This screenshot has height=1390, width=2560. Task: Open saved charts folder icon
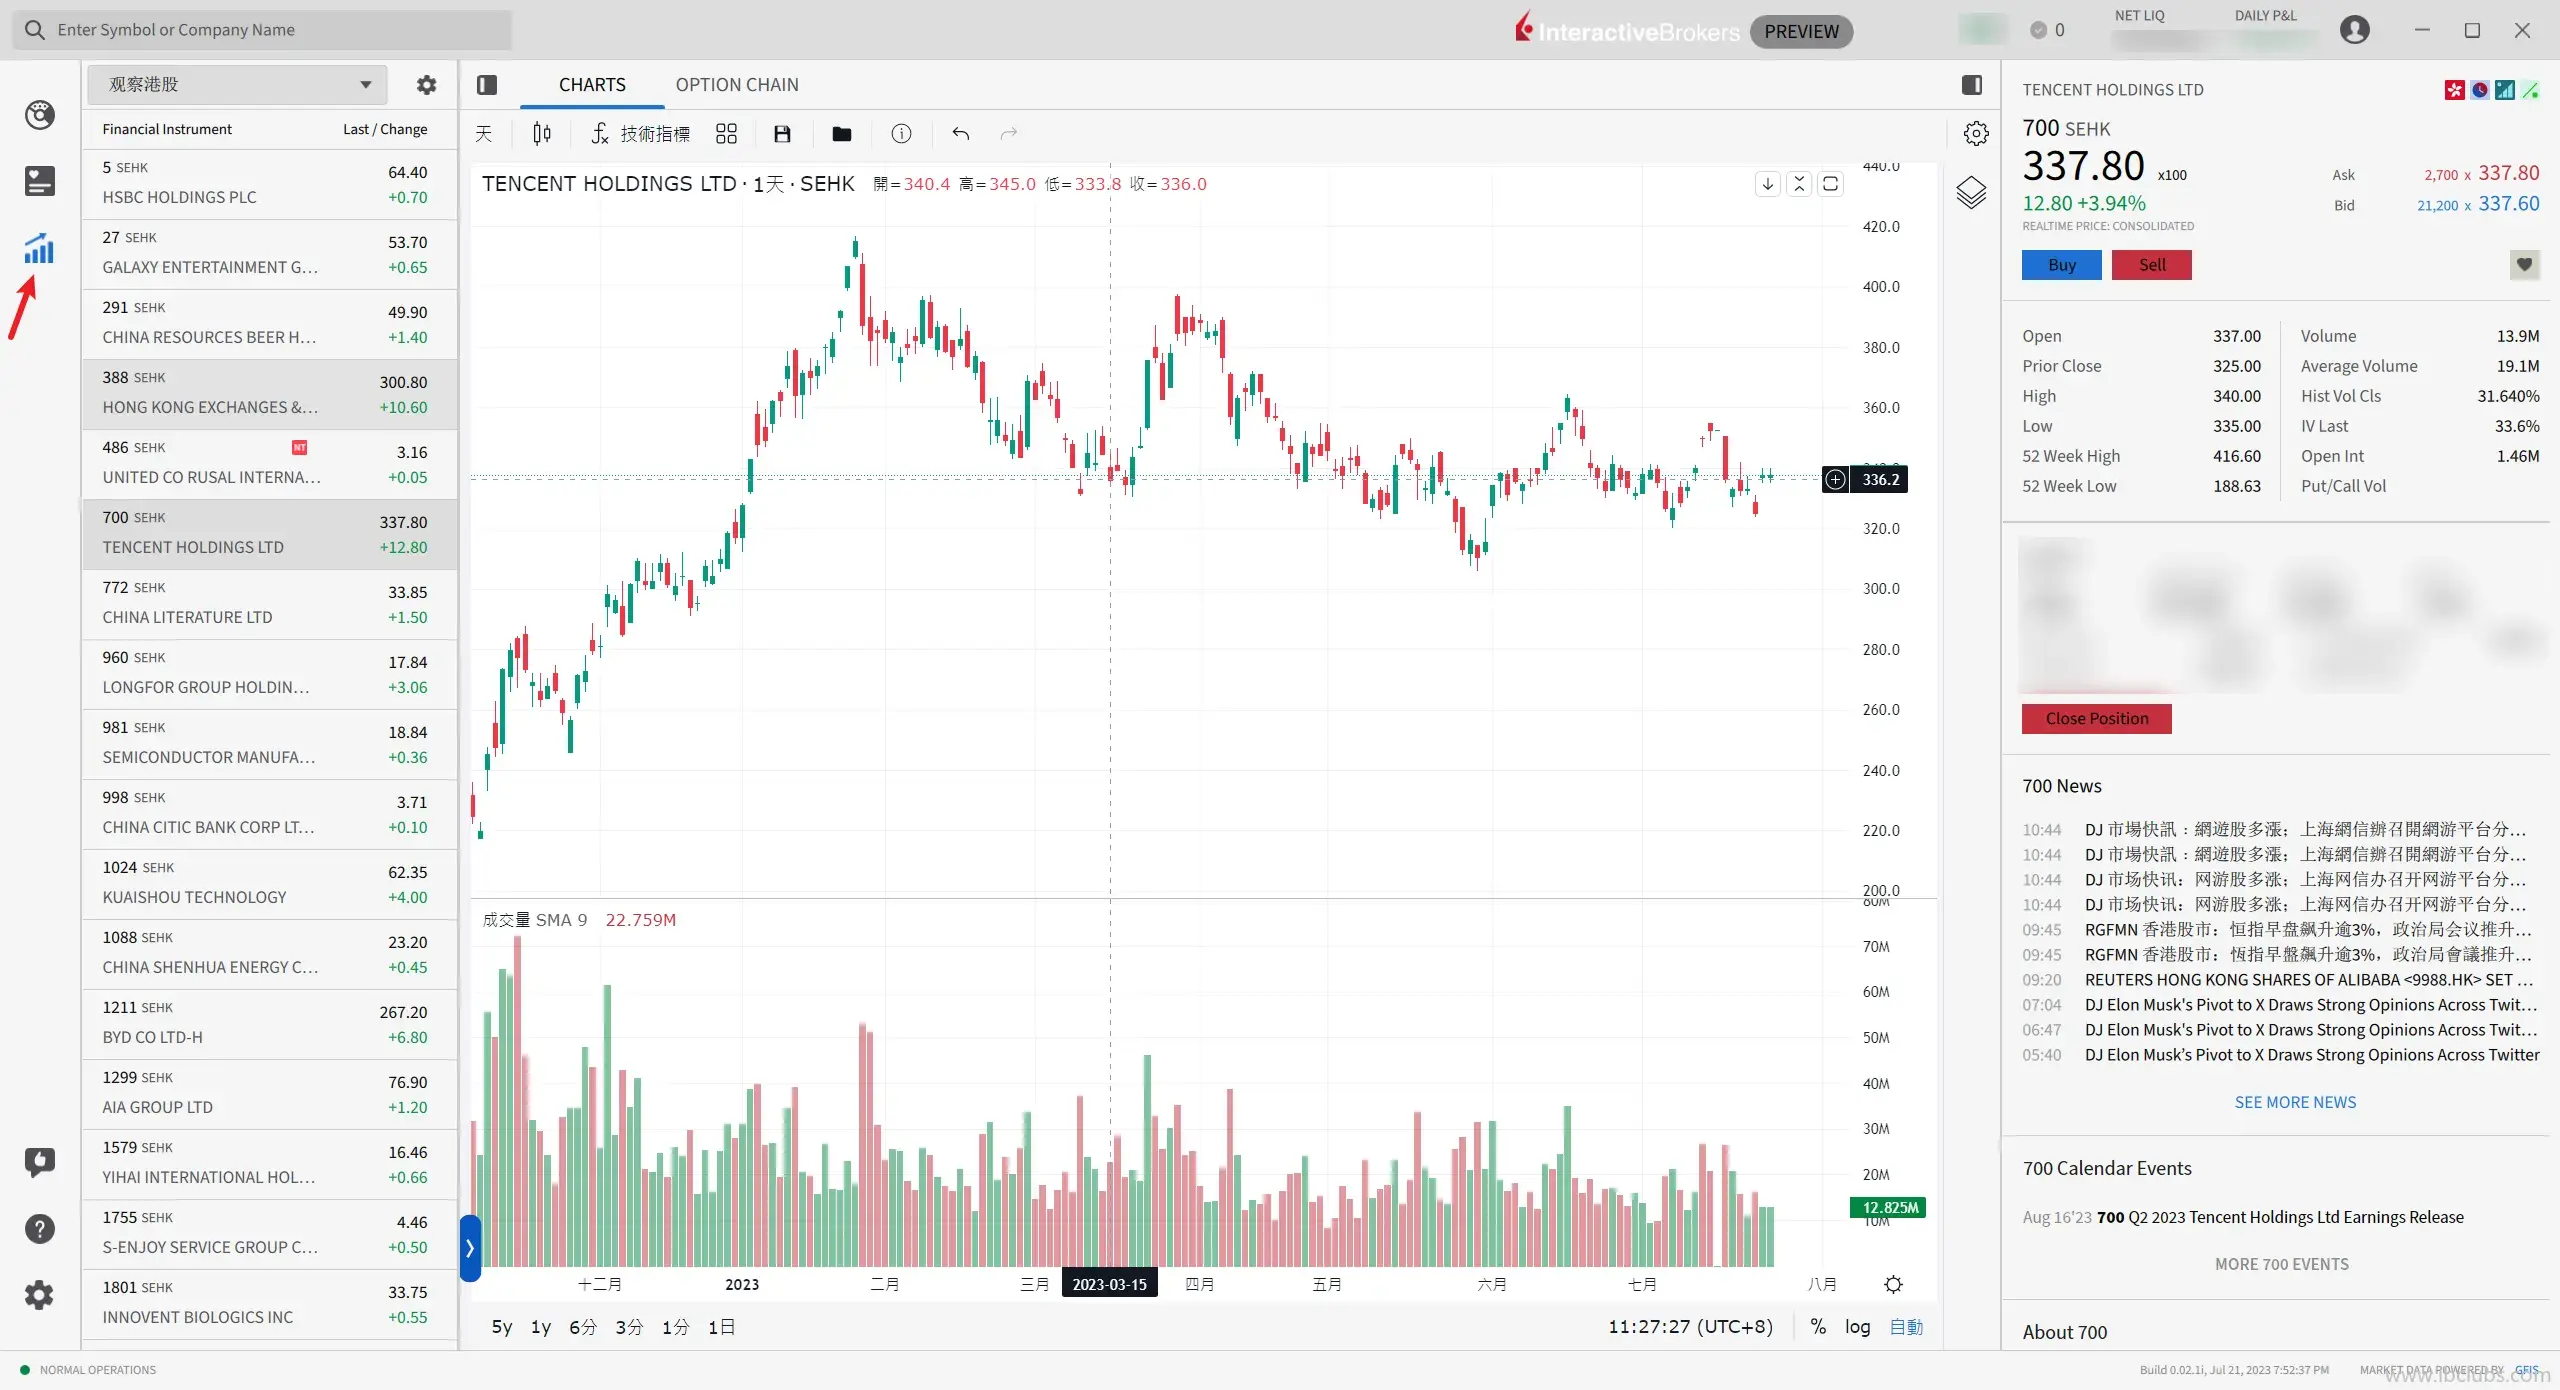[841, 134]
